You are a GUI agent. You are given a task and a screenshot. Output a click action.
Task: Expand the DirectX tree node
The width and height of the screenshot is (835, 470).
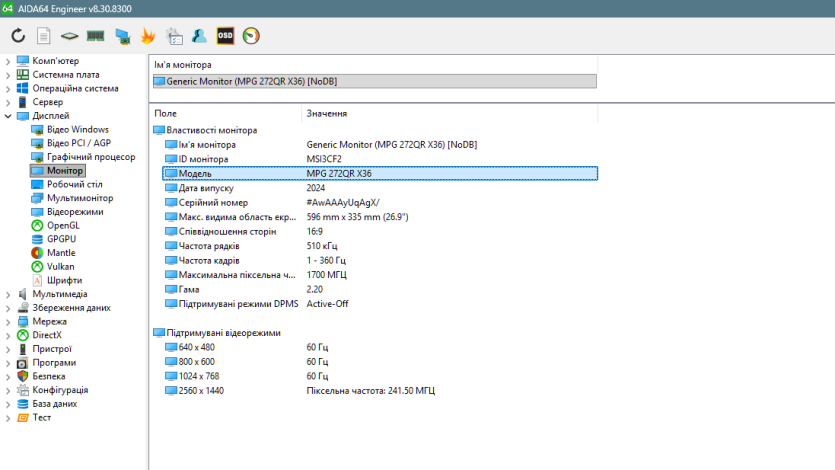click(x=8, y=335)
